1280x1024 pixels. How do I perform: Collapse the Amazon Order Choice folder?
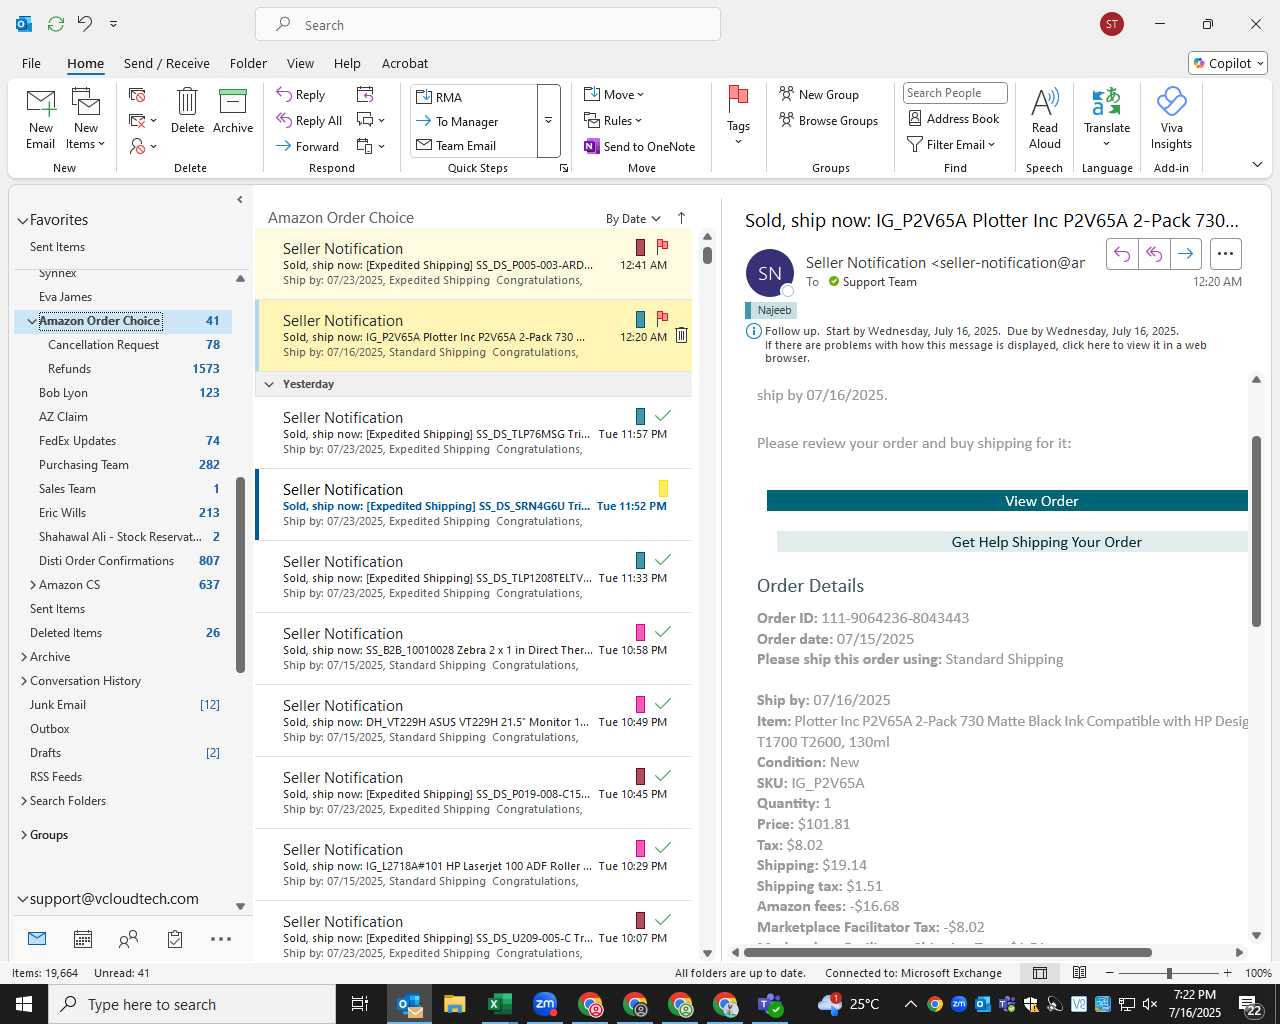(32, 321)
